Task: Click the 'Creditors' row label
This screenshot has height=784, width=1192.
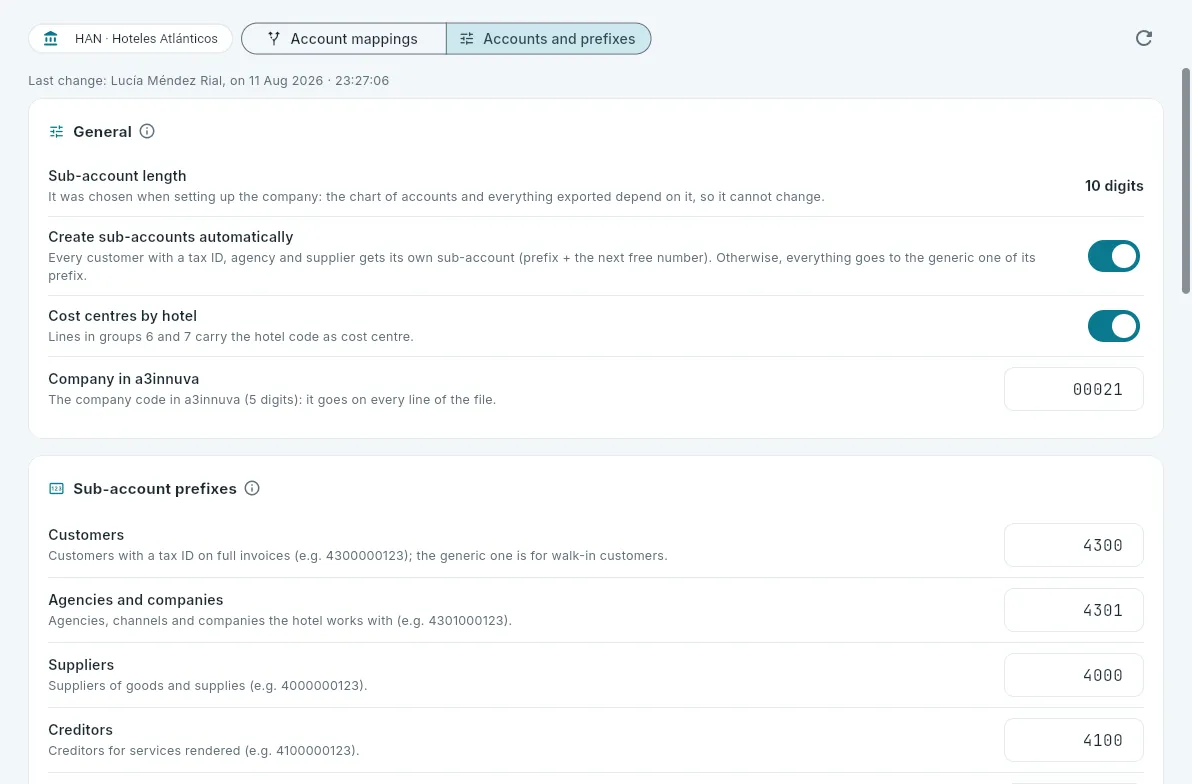Action: (80, 730)
